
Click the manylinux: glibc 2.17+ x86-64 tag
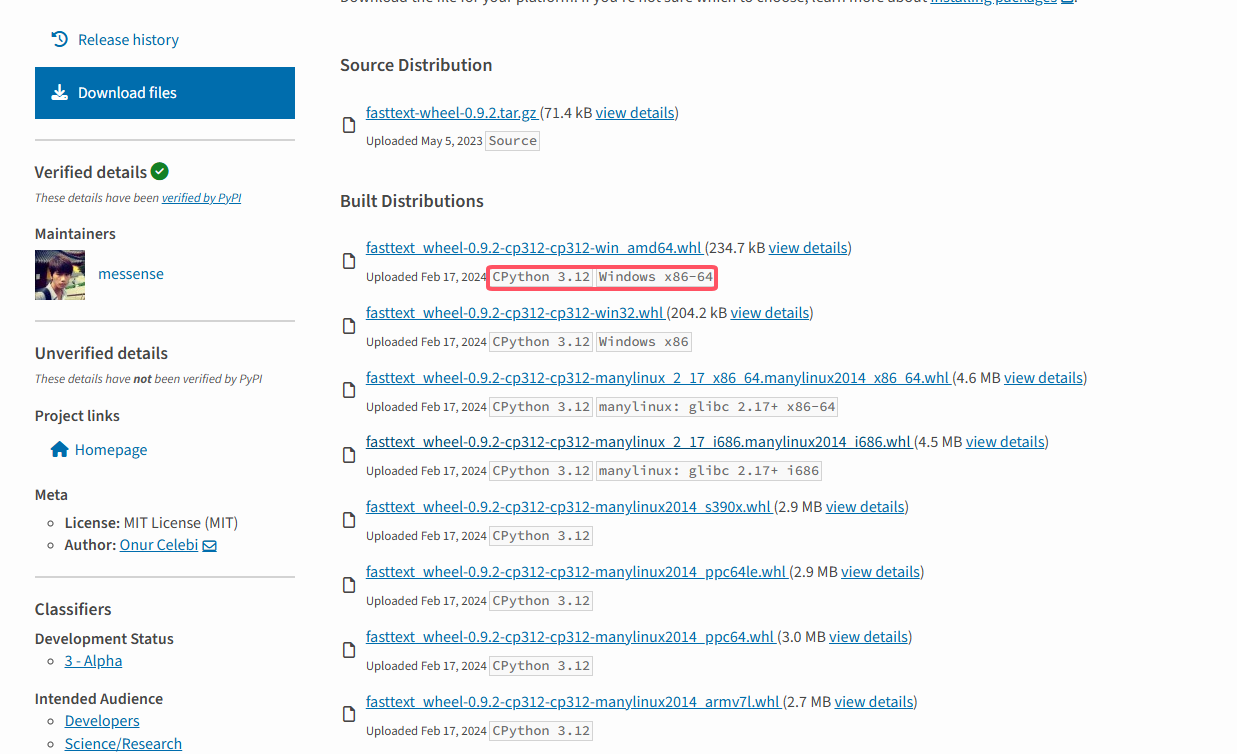tap(717, 407)
